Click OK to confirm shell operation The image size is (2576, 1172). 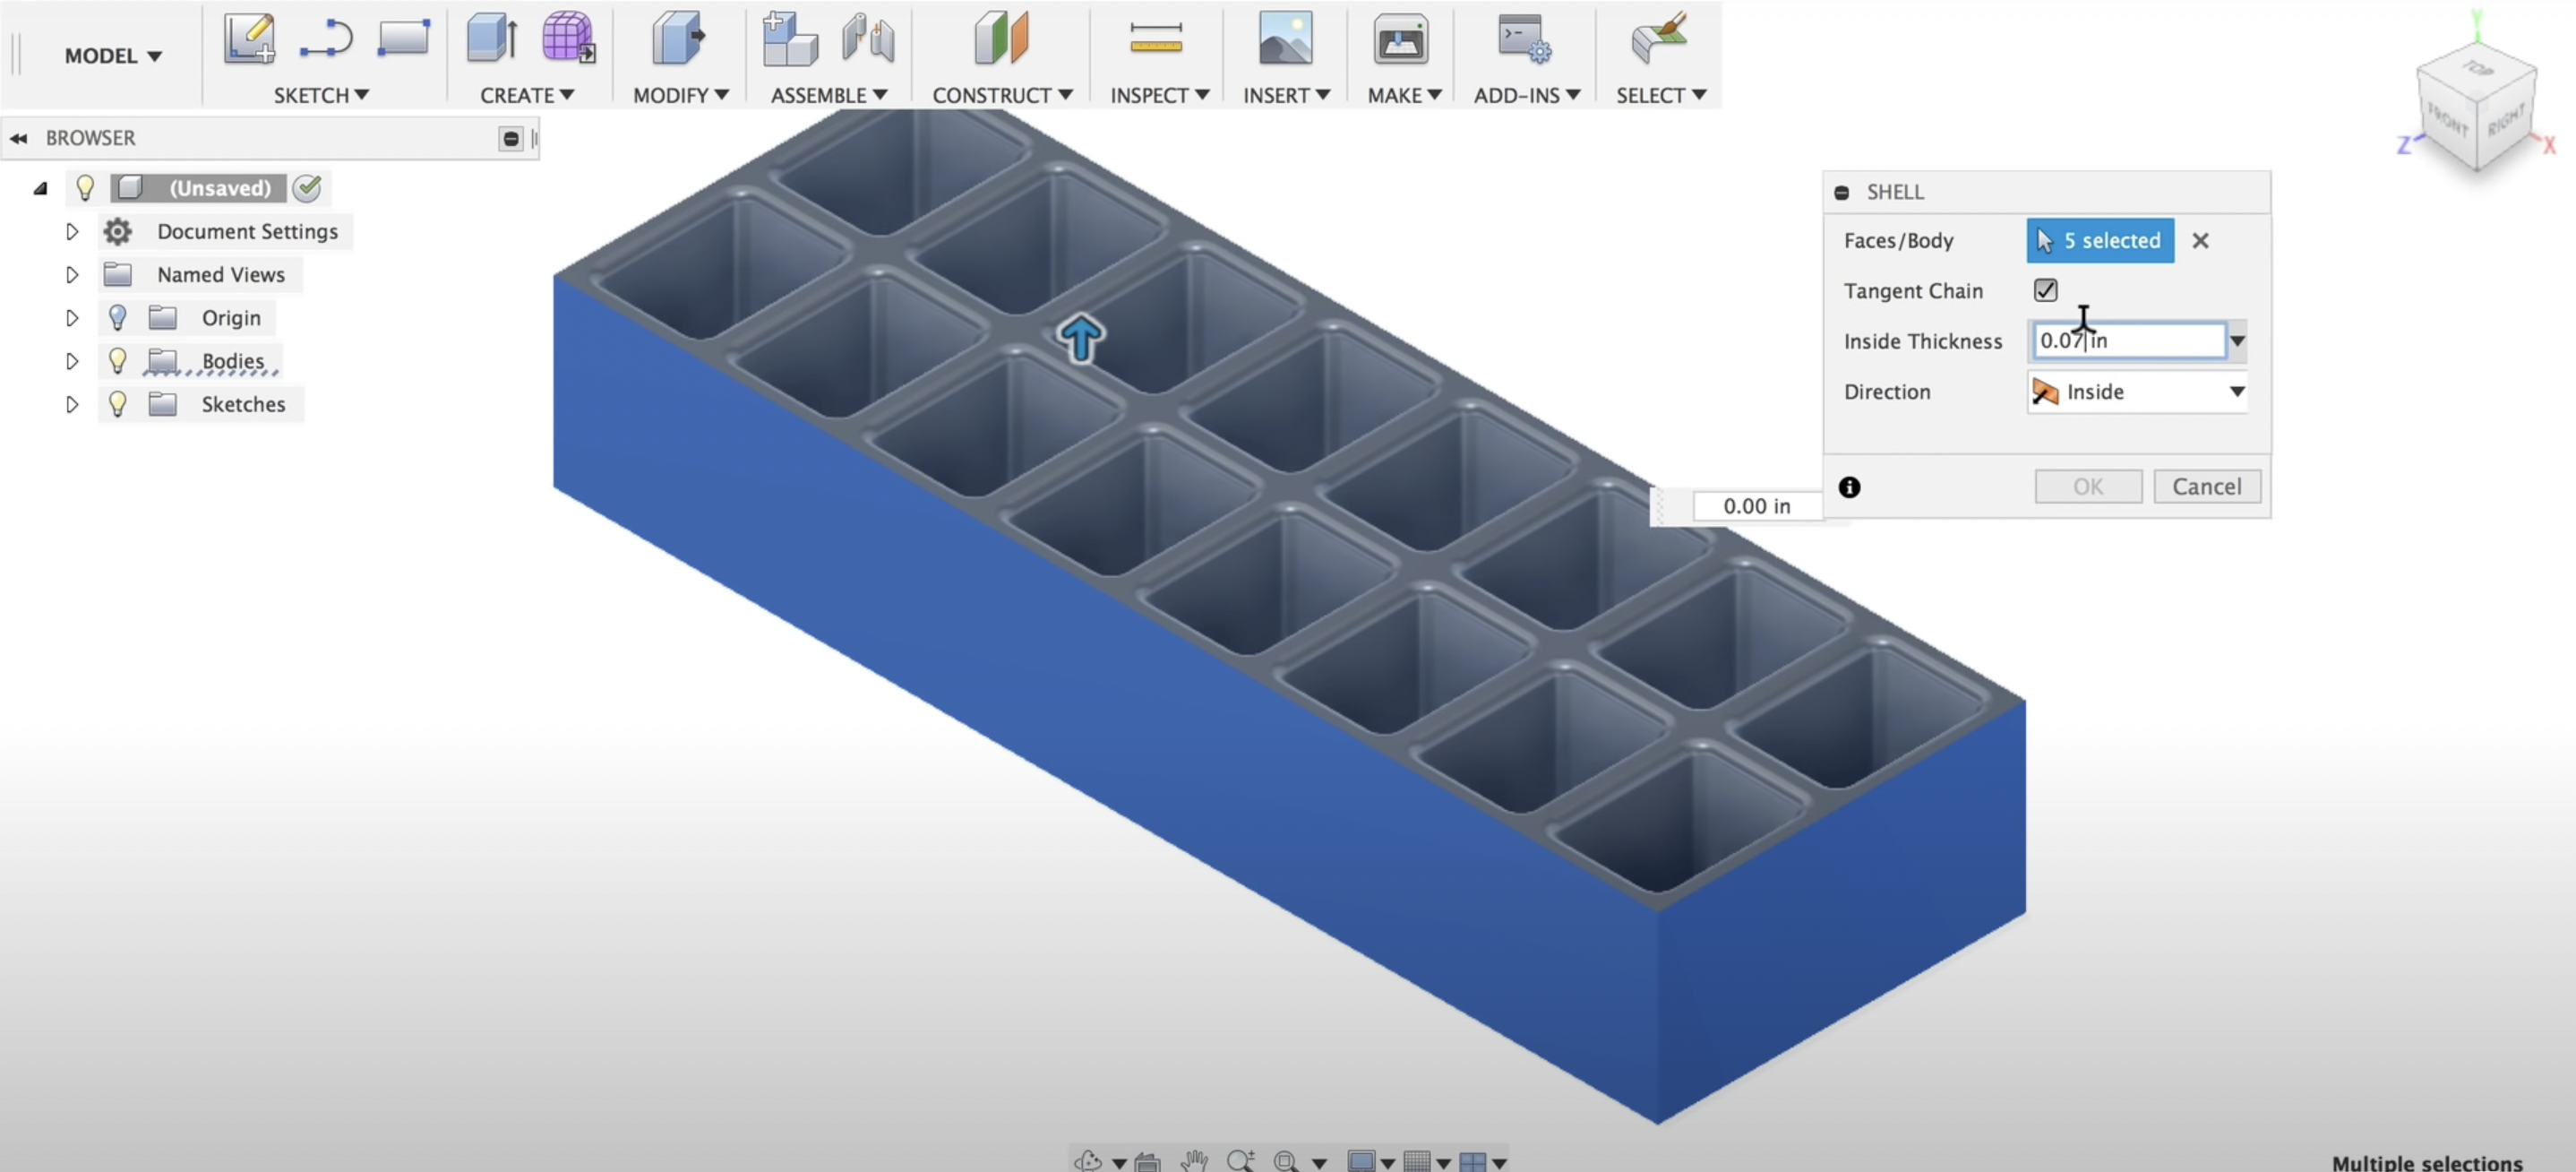(2086, 485)
